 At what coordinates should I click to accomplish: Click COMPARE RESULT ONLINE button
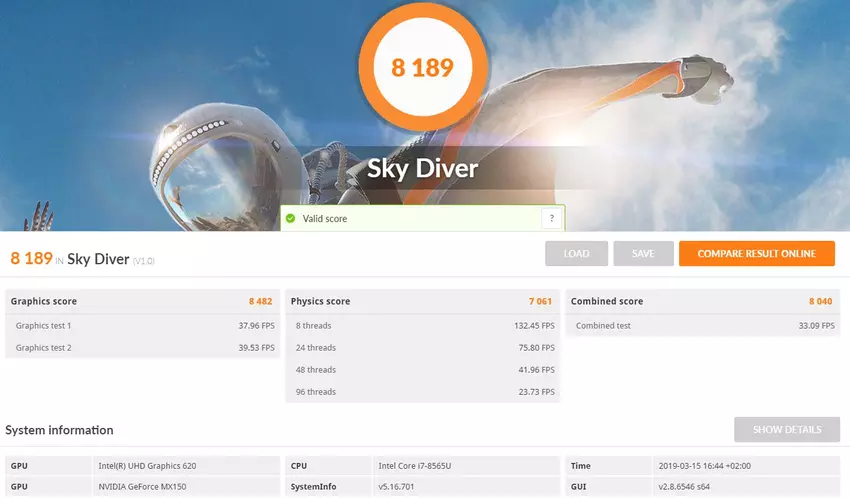tap(756, 254)
